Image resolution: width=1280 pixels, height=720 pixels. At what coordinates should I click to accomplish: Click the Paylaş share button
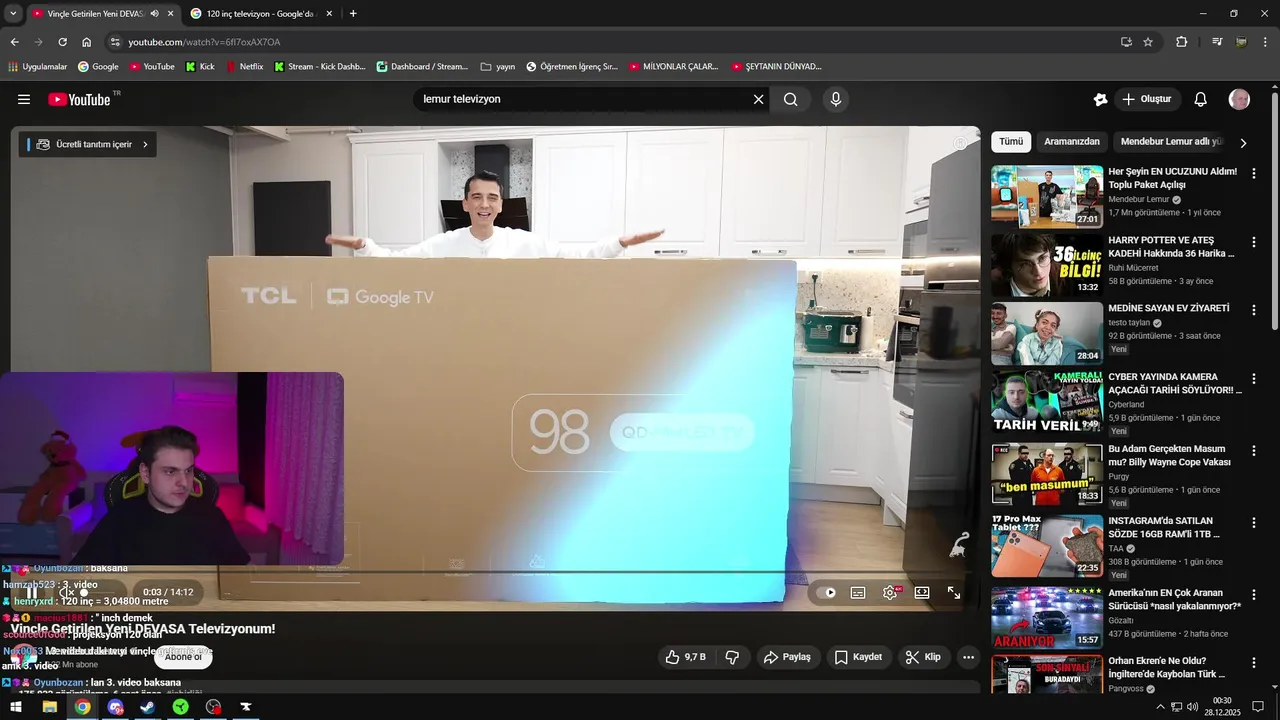point(787,657)
